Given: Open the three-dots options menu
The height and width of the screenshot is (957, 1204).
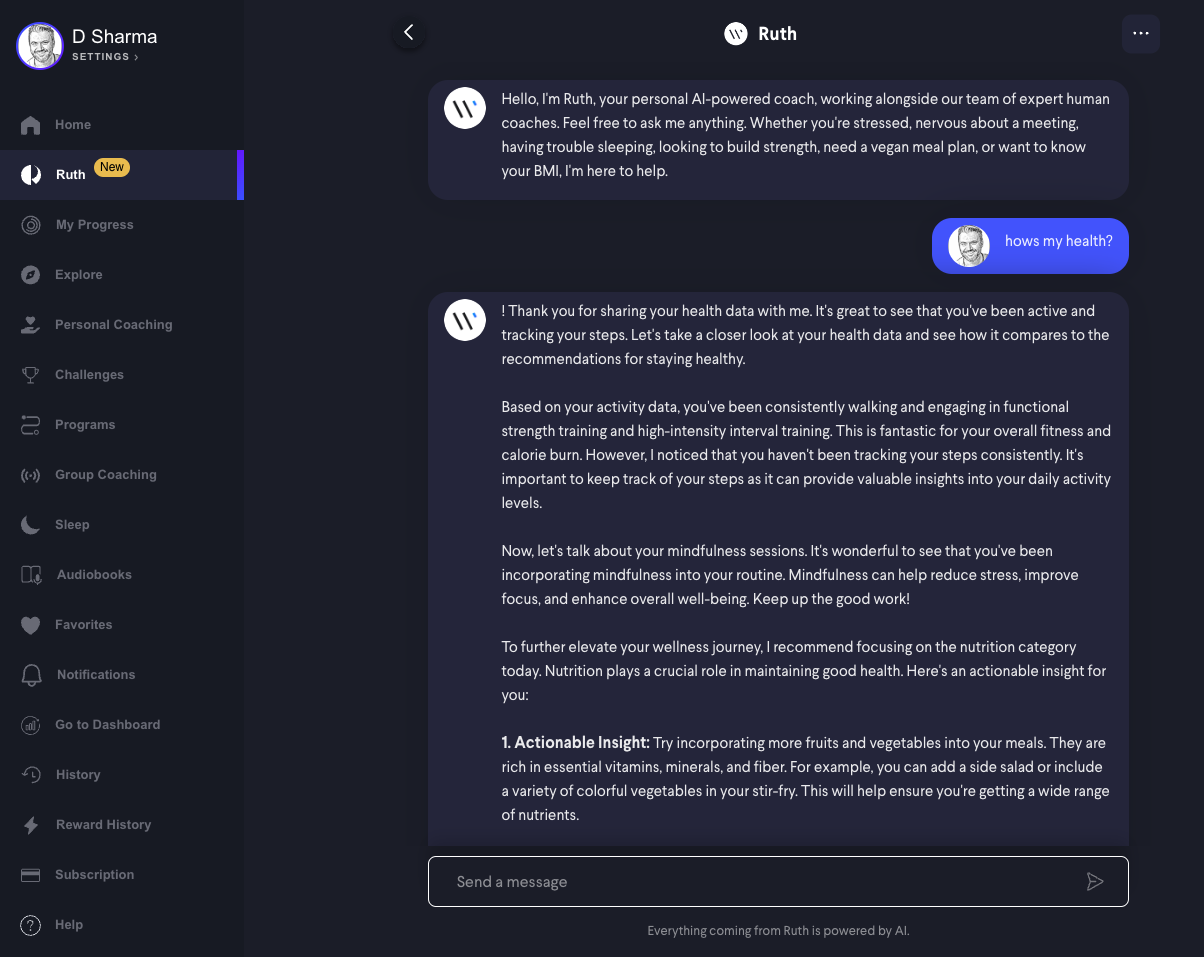Looking at the screenshot, I should click(x=1141, y=34).
